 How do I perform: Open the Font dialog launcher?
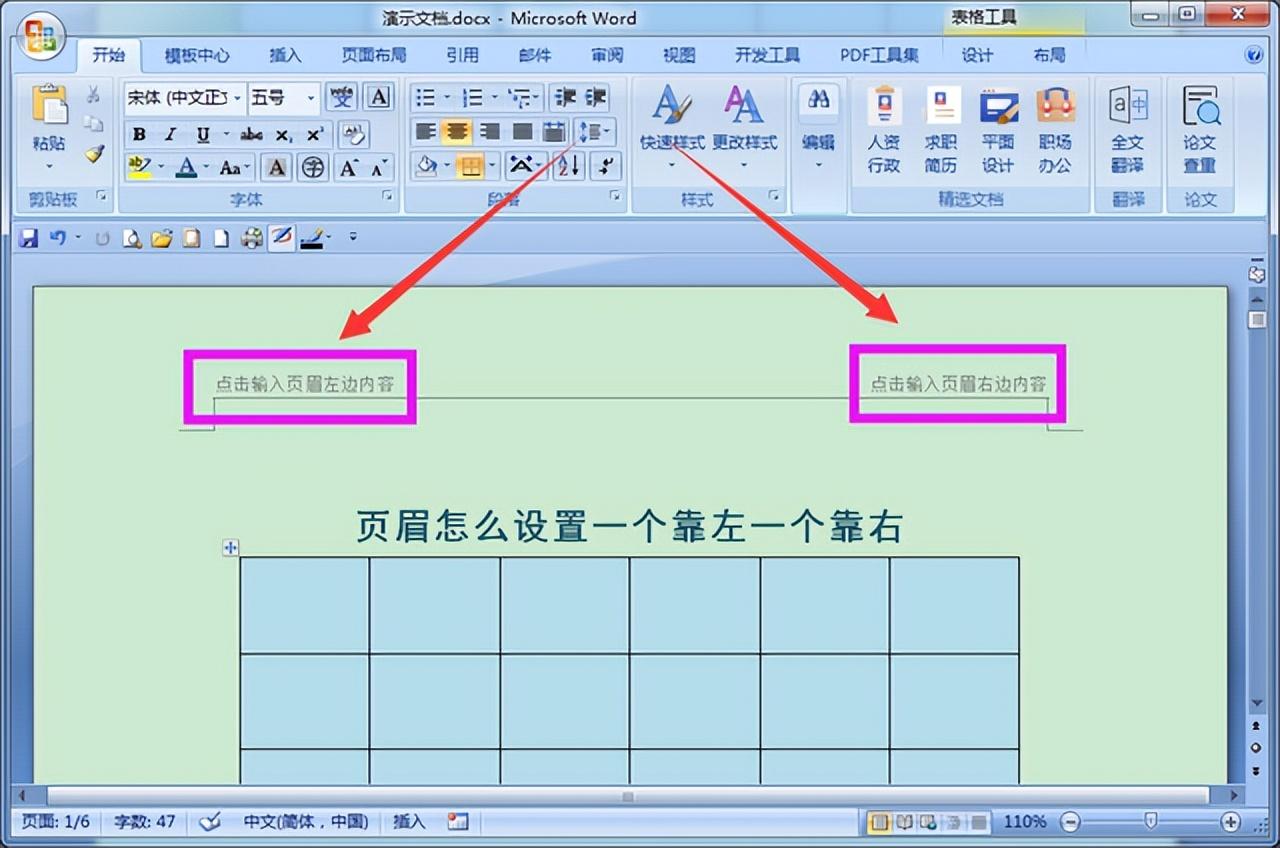388,198
